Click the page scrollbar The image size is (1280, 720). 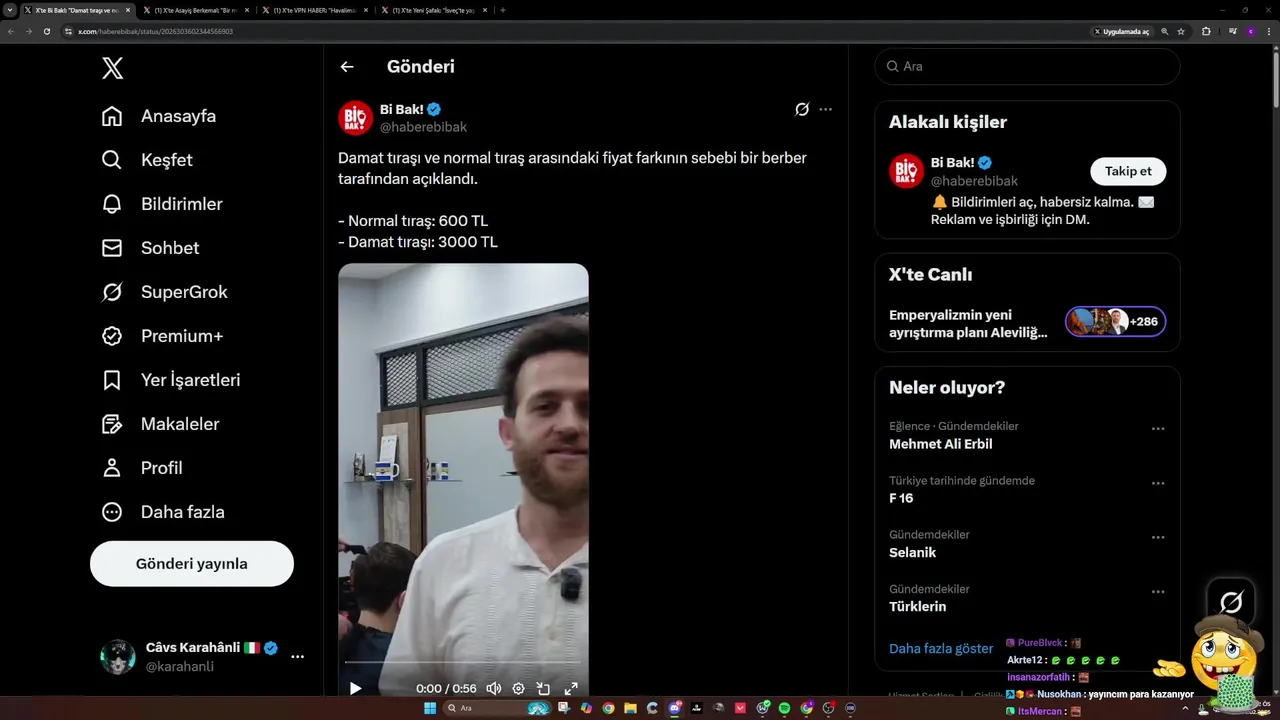pyautogui.click(x=1275, y=78)
